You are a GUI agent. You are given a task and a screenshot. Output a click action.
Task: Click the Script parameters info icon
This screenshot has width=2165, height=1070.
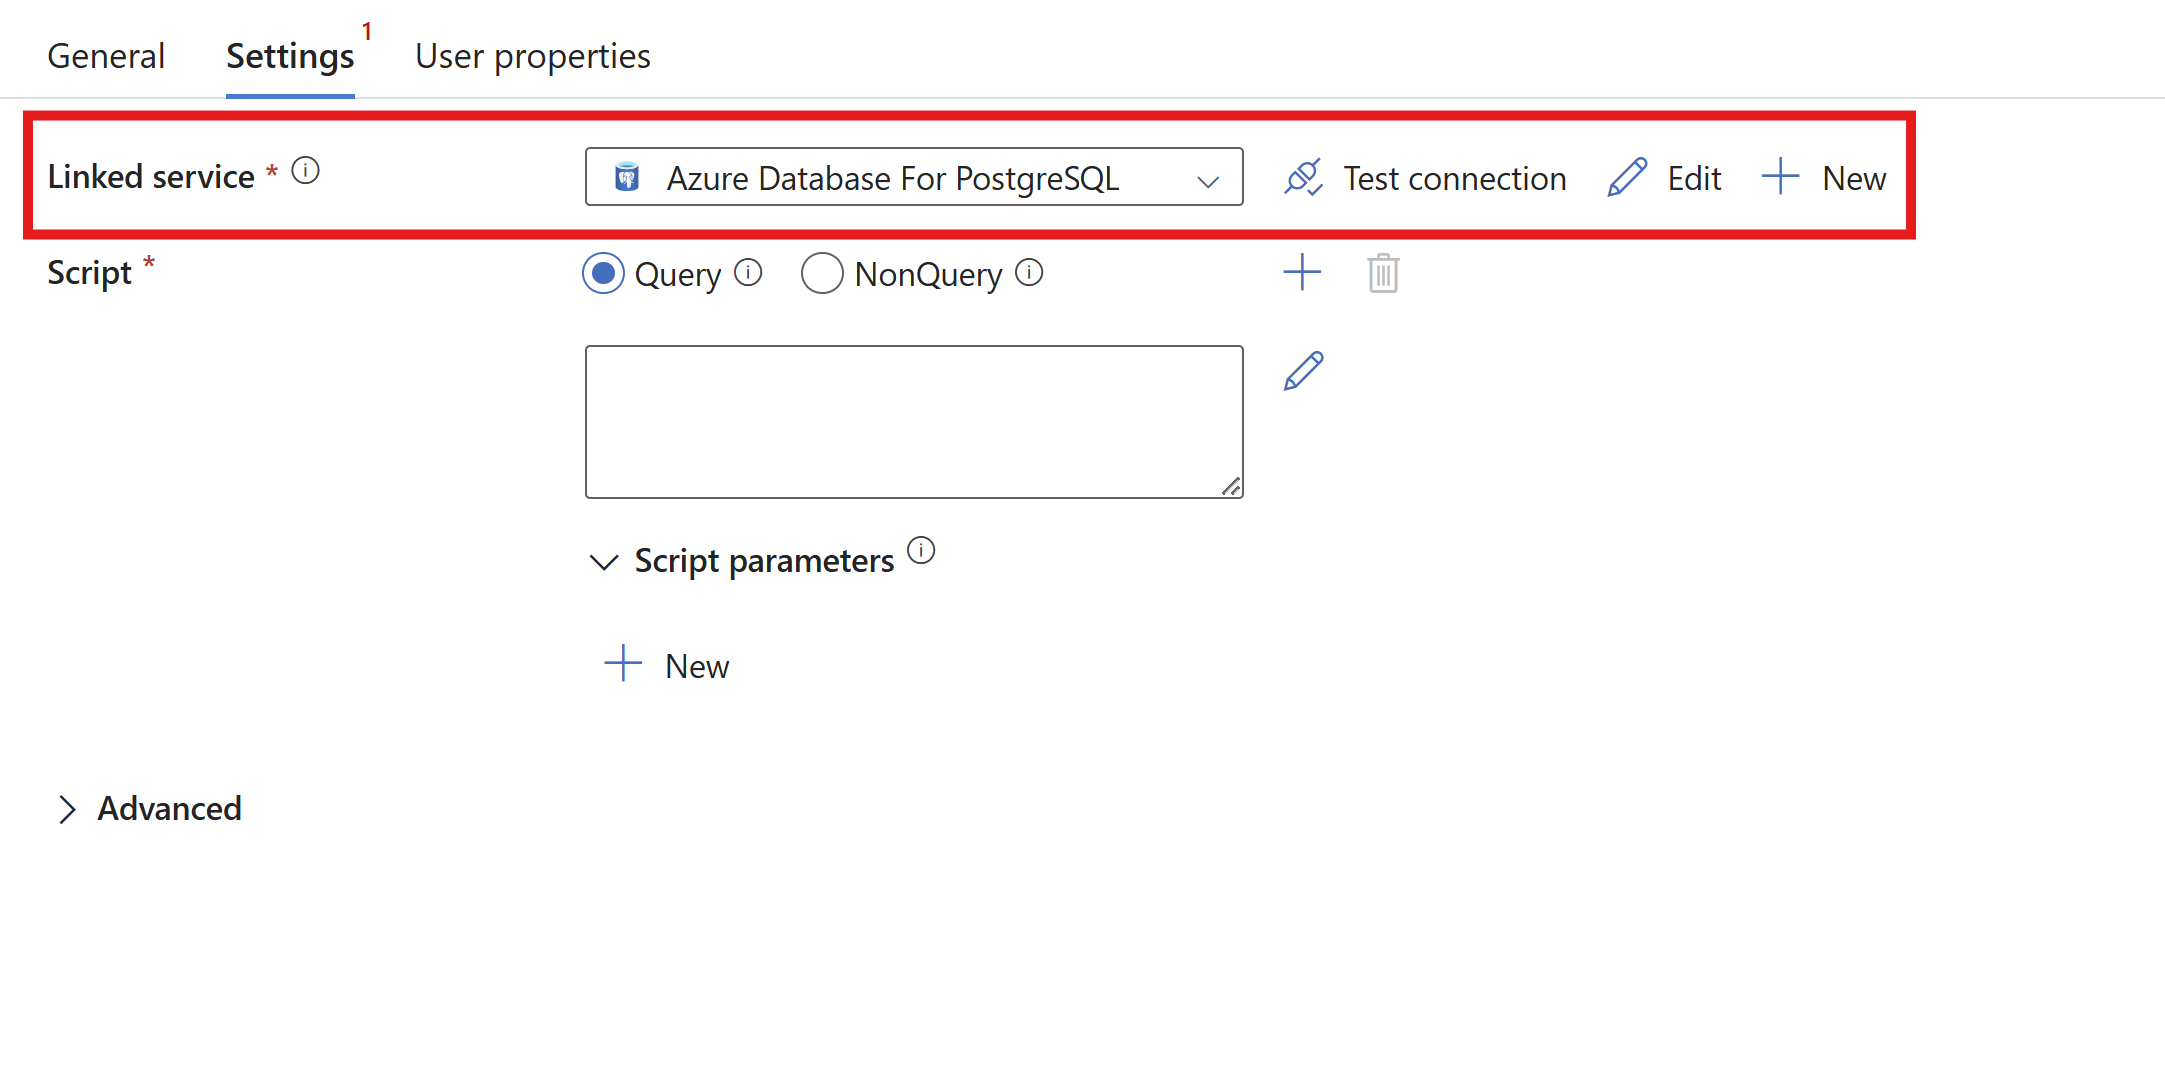tap(921, 550)
